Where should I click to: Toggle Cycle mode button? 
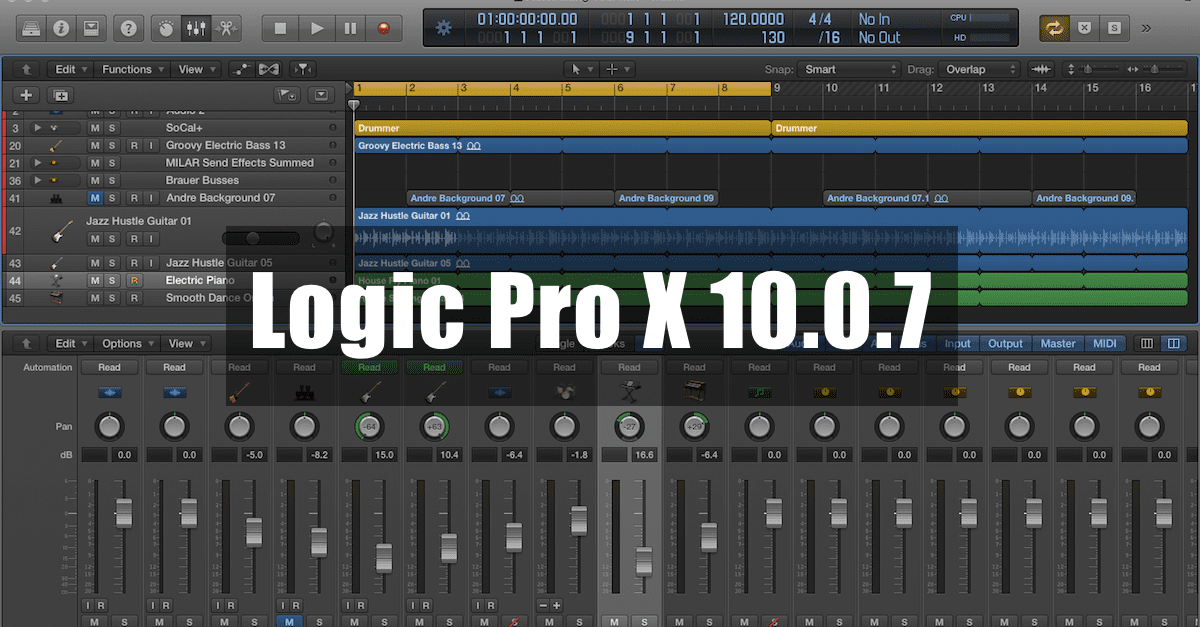pos(1054,28)
